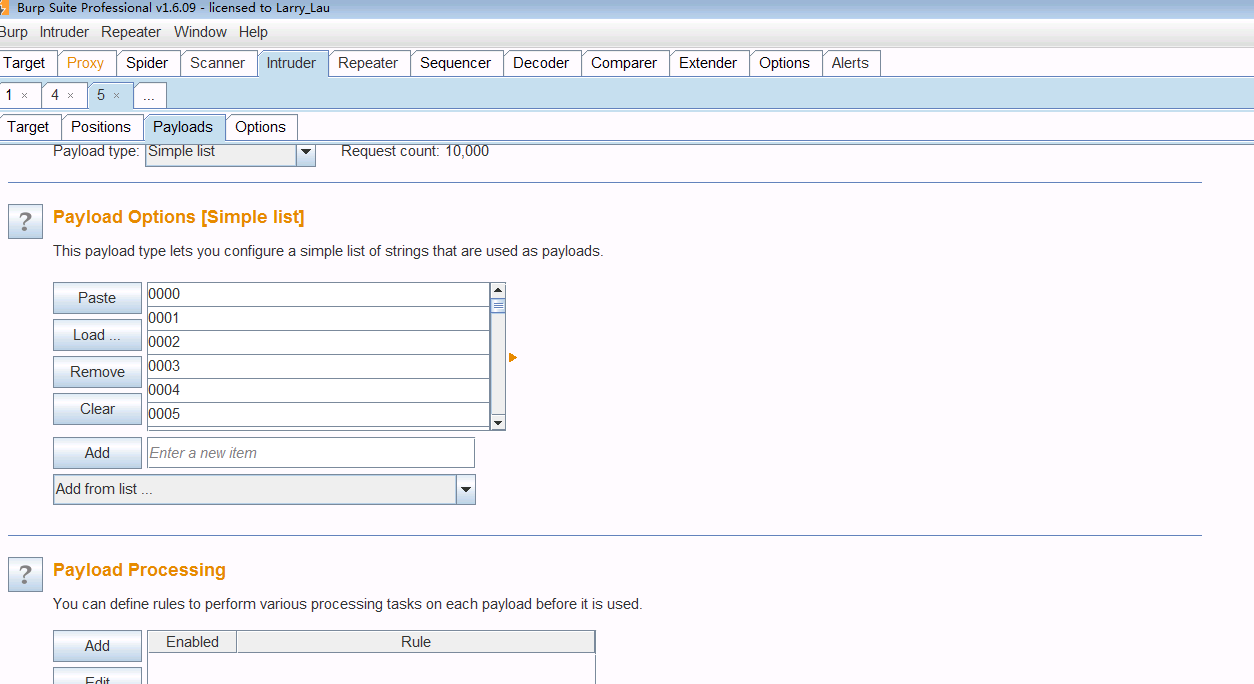Select payload entry 0001
The width and height of the screenshot is (1254, 684).
coord(318,318)
